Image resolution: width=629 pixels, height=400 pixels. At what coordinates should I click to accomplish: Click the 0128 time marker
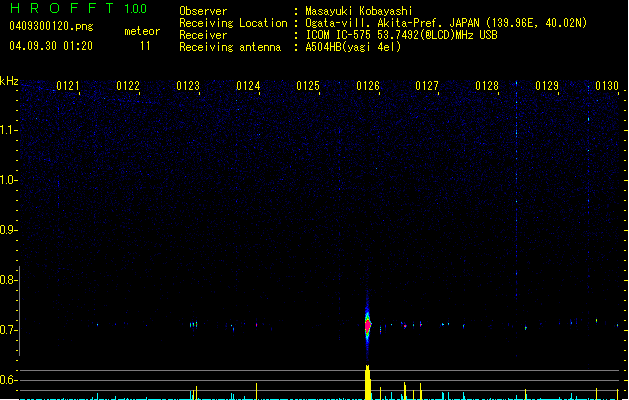(x=487, y=86)
